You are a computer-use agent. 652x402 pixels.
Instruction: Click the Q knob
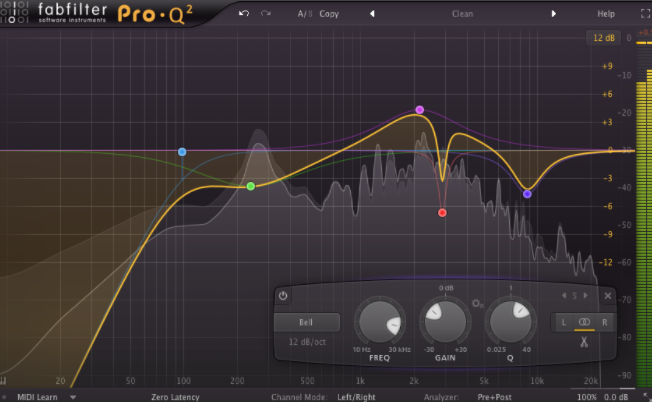[x=510, y=322]
